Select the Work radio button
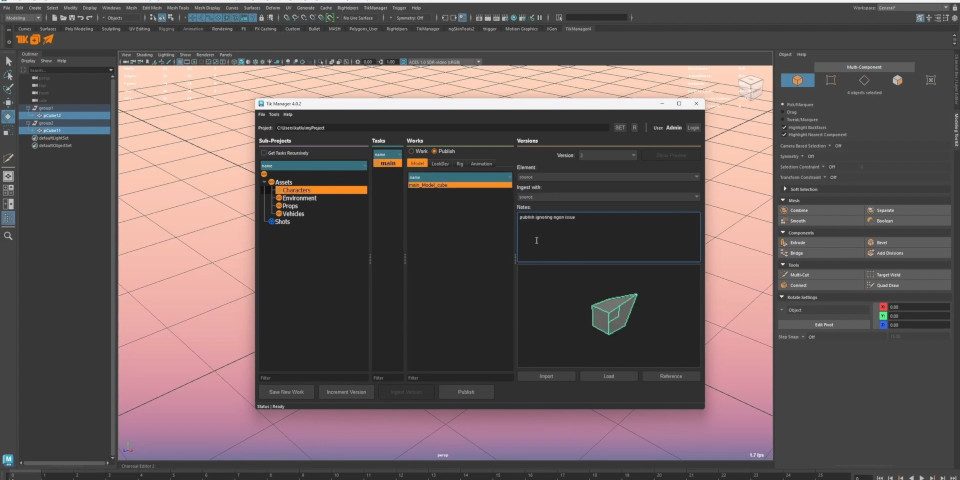The image size is (960, 480). pos(411,151)
